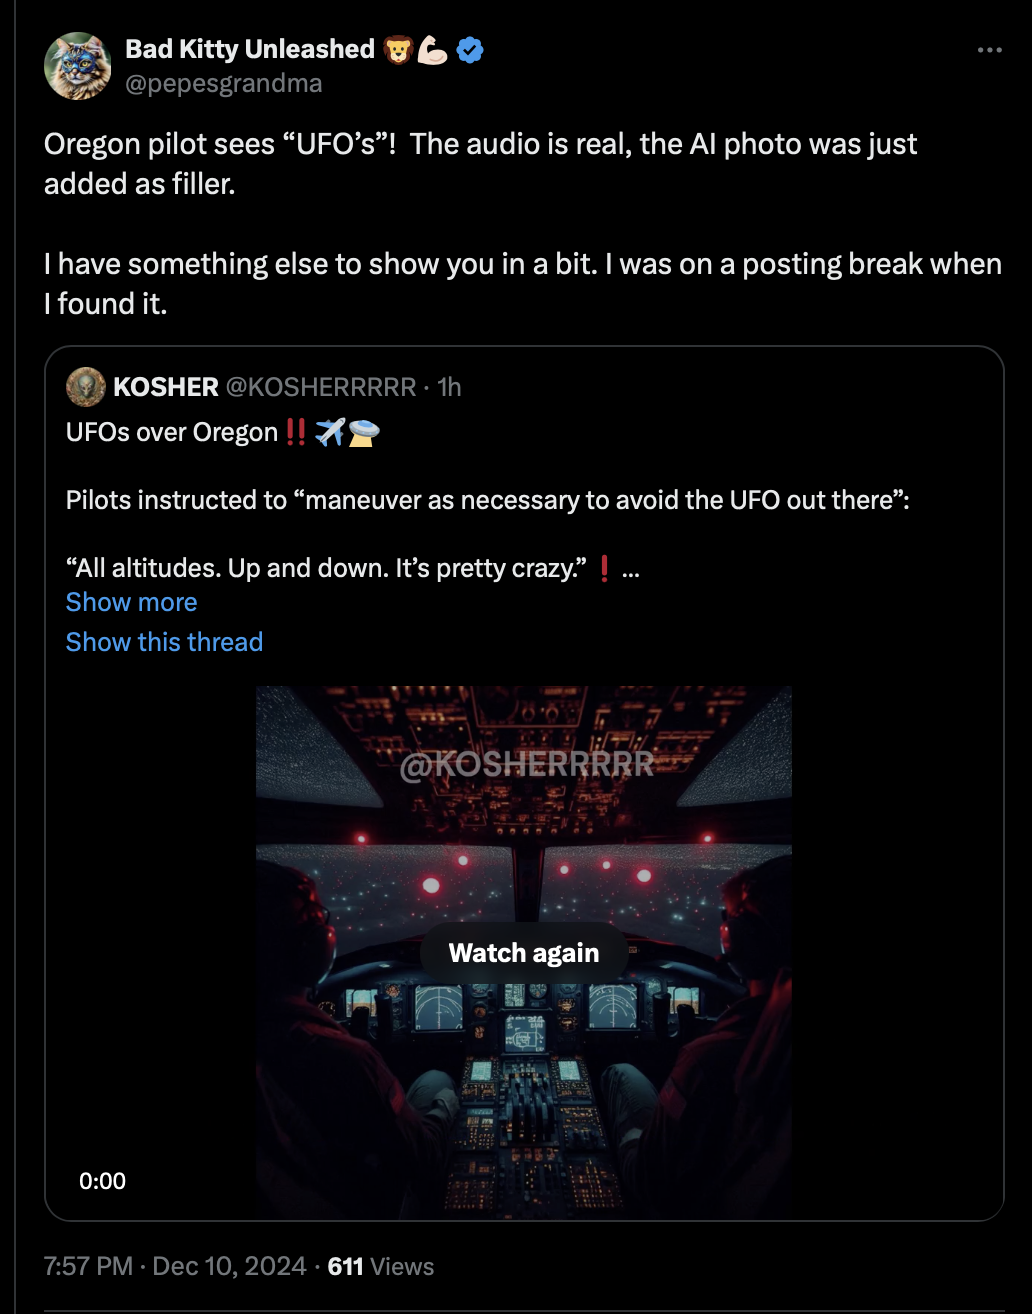The height and width of the screenshot is (1314, 1032).
Task: Click the 1h timestamp on quoted tweet
Action: (x=450, y=387)
